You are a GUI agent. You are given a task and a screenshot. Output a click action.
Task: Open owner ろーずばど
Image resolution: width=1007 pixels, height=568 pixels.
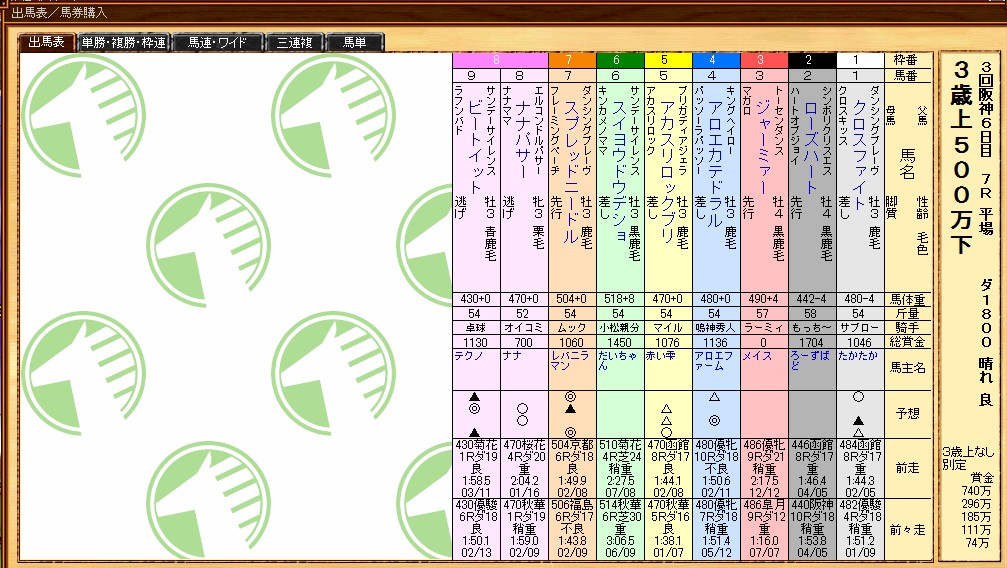[x=809, y=360]
